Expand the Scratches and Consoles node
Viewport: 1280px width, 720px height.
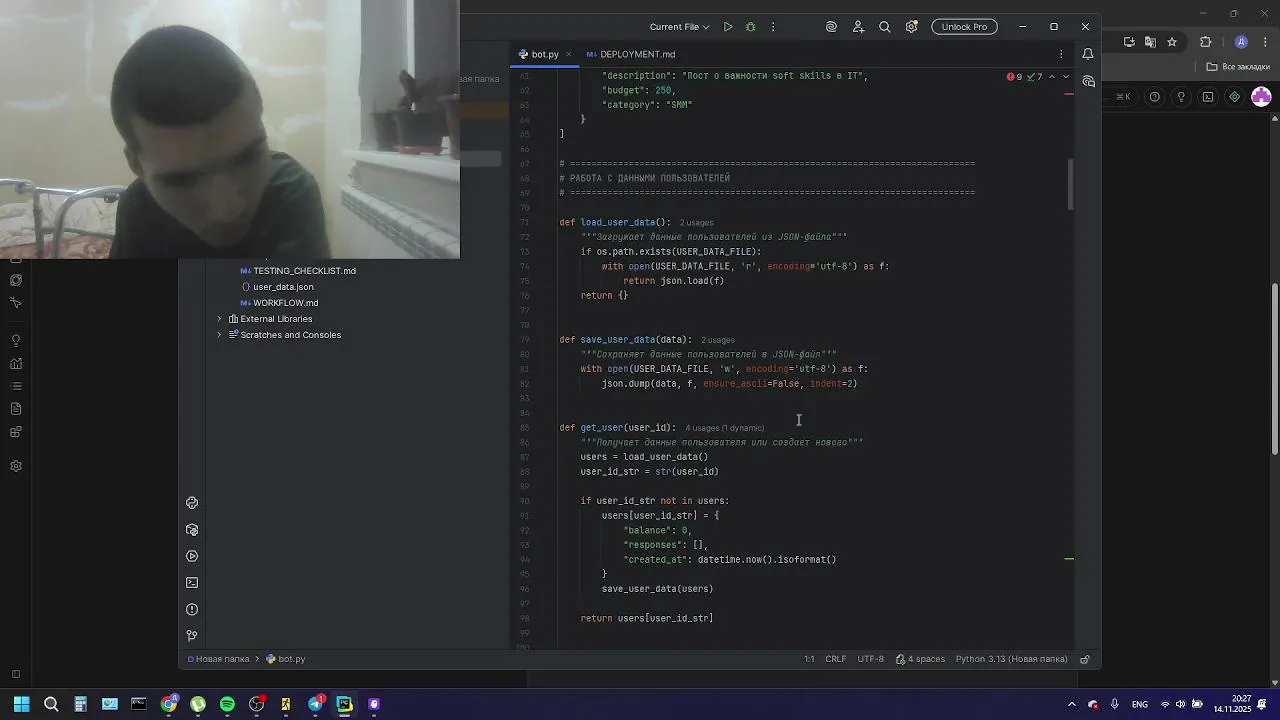219,335
